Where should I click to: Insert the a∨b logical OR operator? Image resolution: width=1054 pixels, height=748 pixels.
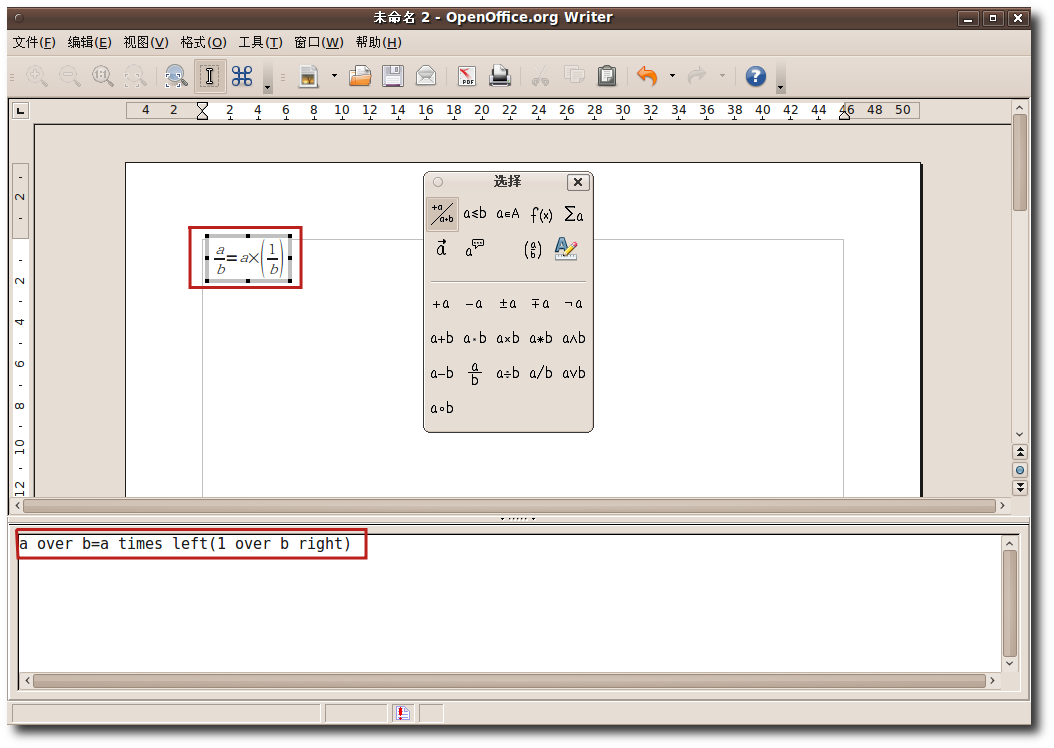tap(573, 373)
